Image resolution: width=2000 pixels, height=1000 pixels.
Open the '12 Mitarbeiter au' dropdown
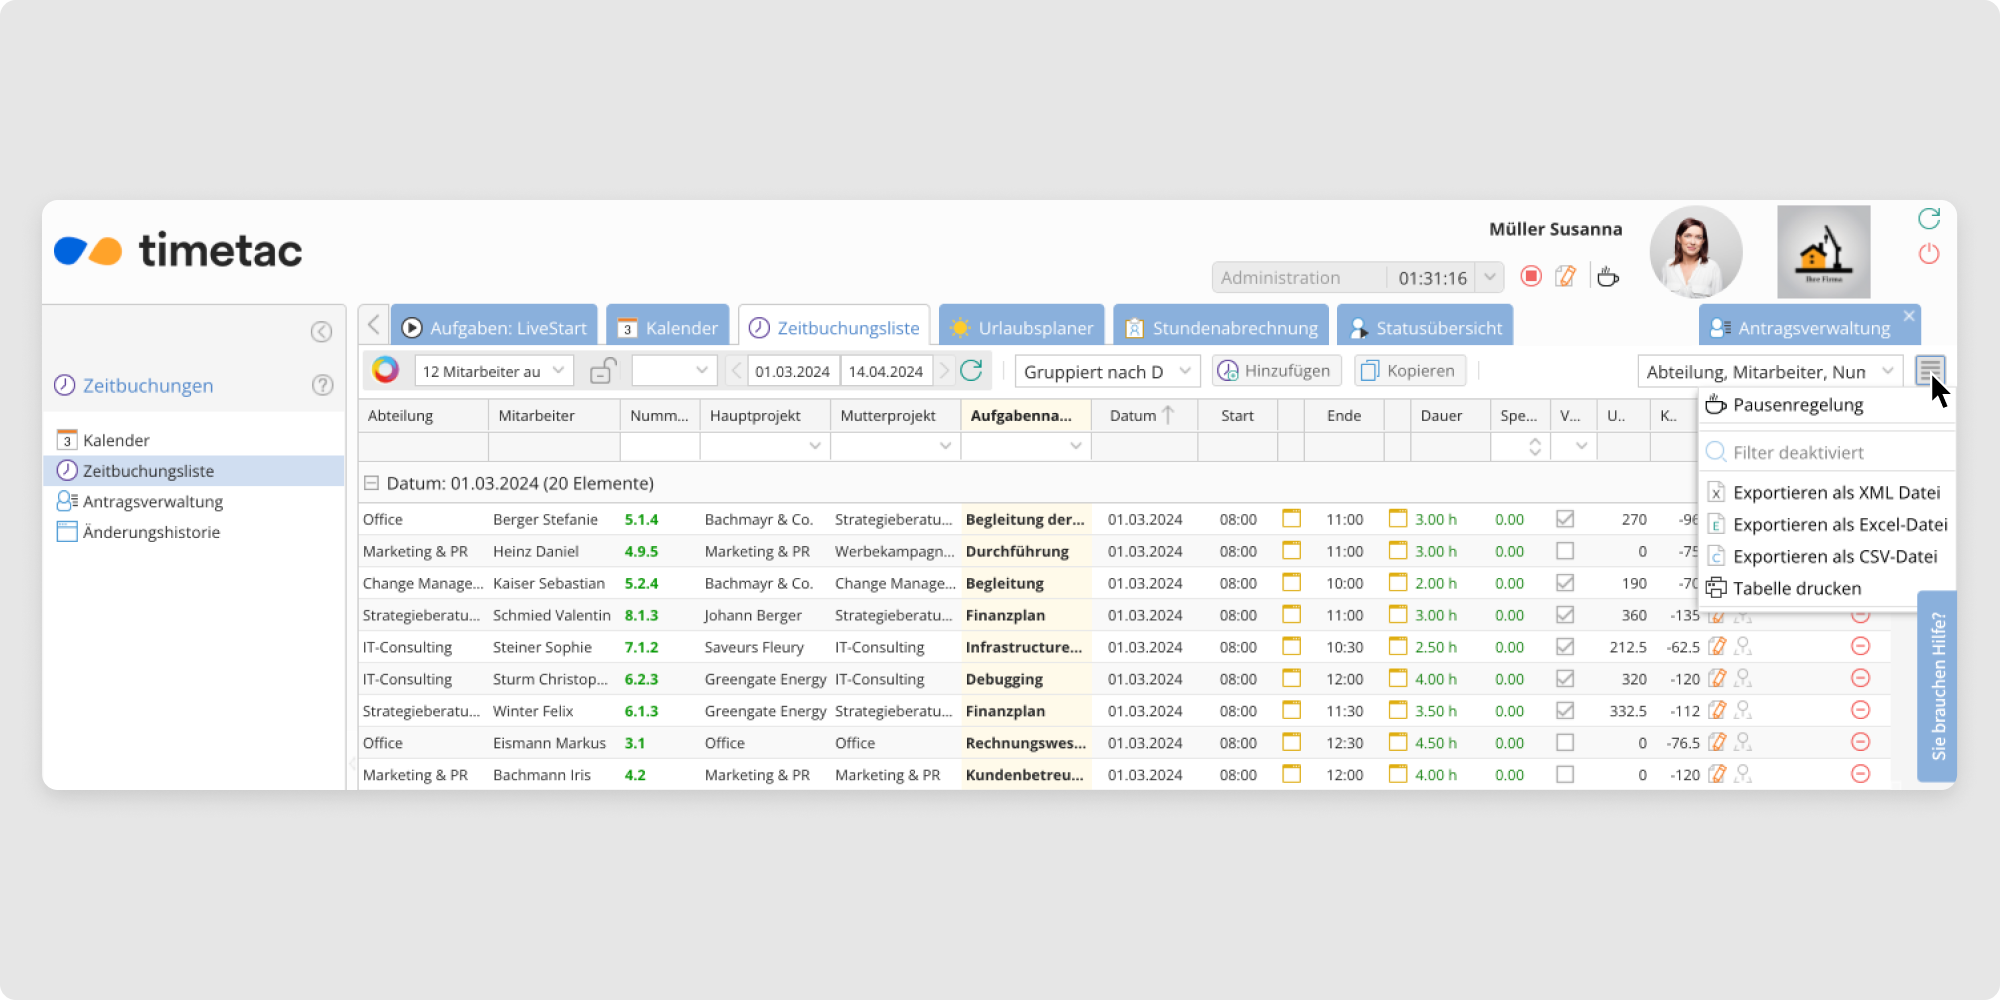click(x=494, y=371)
